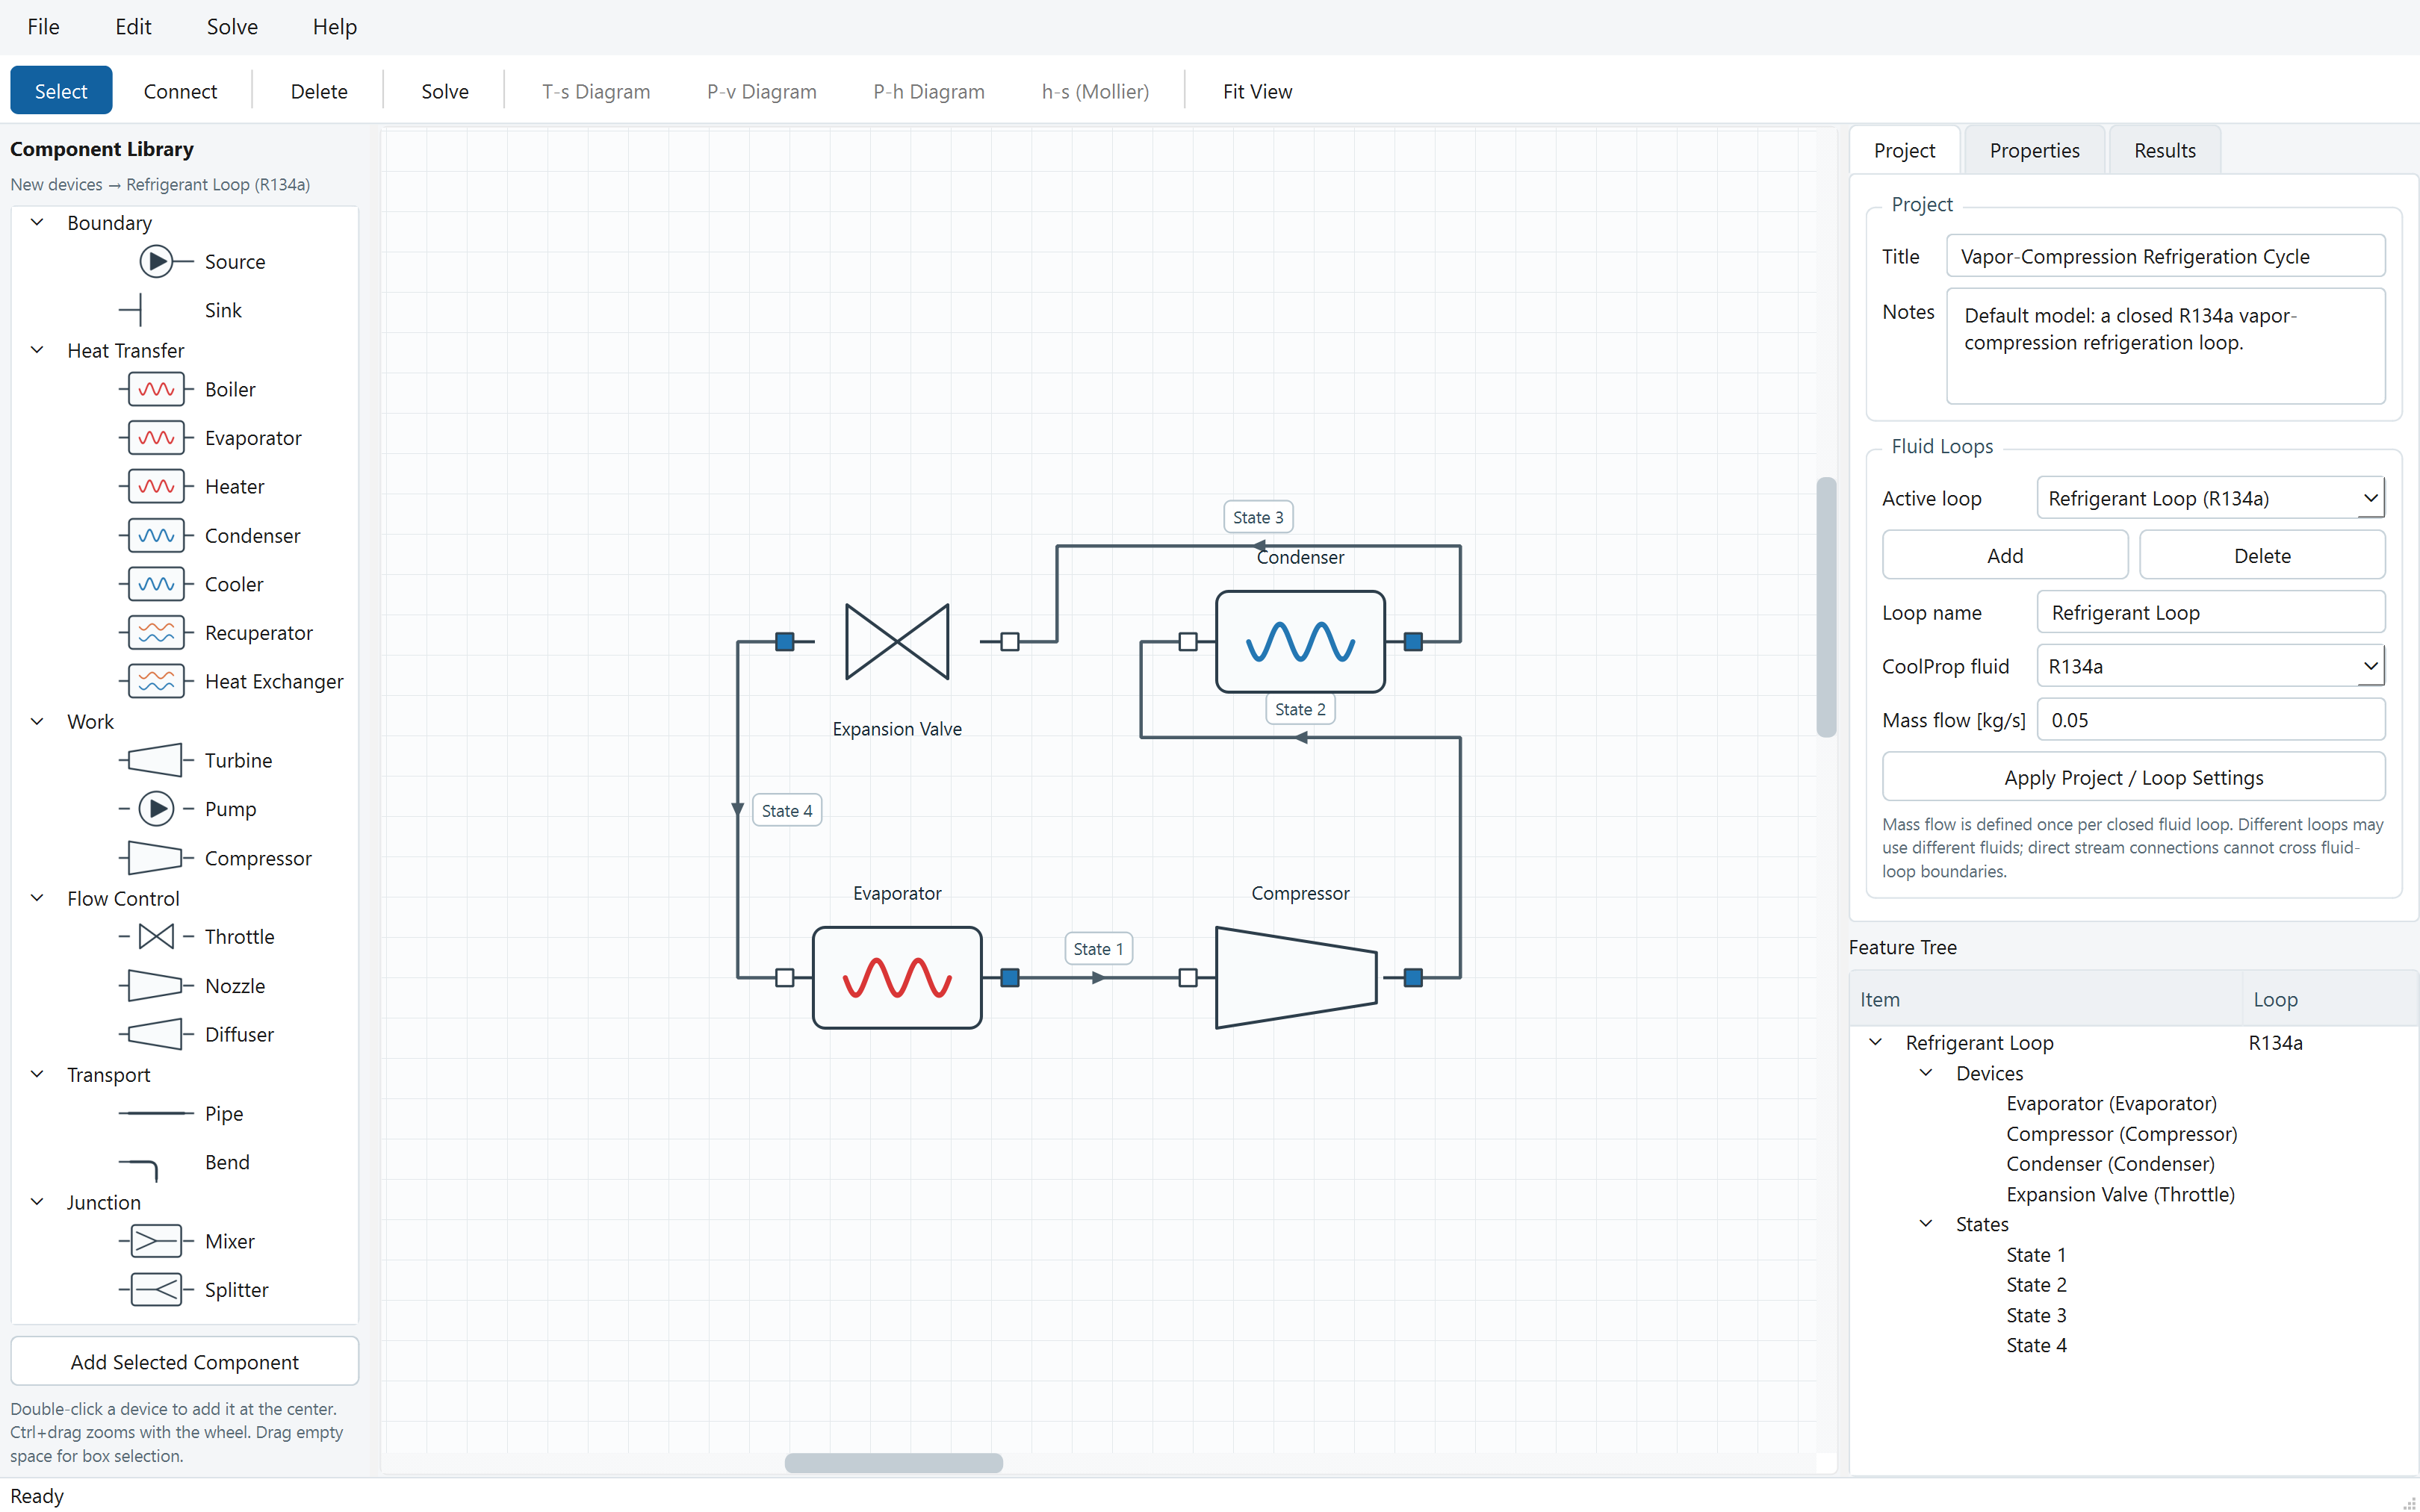This screenshot has width=2420, height=1512.
Task: Activate the Select tool
Action: [x=61, y=91]
